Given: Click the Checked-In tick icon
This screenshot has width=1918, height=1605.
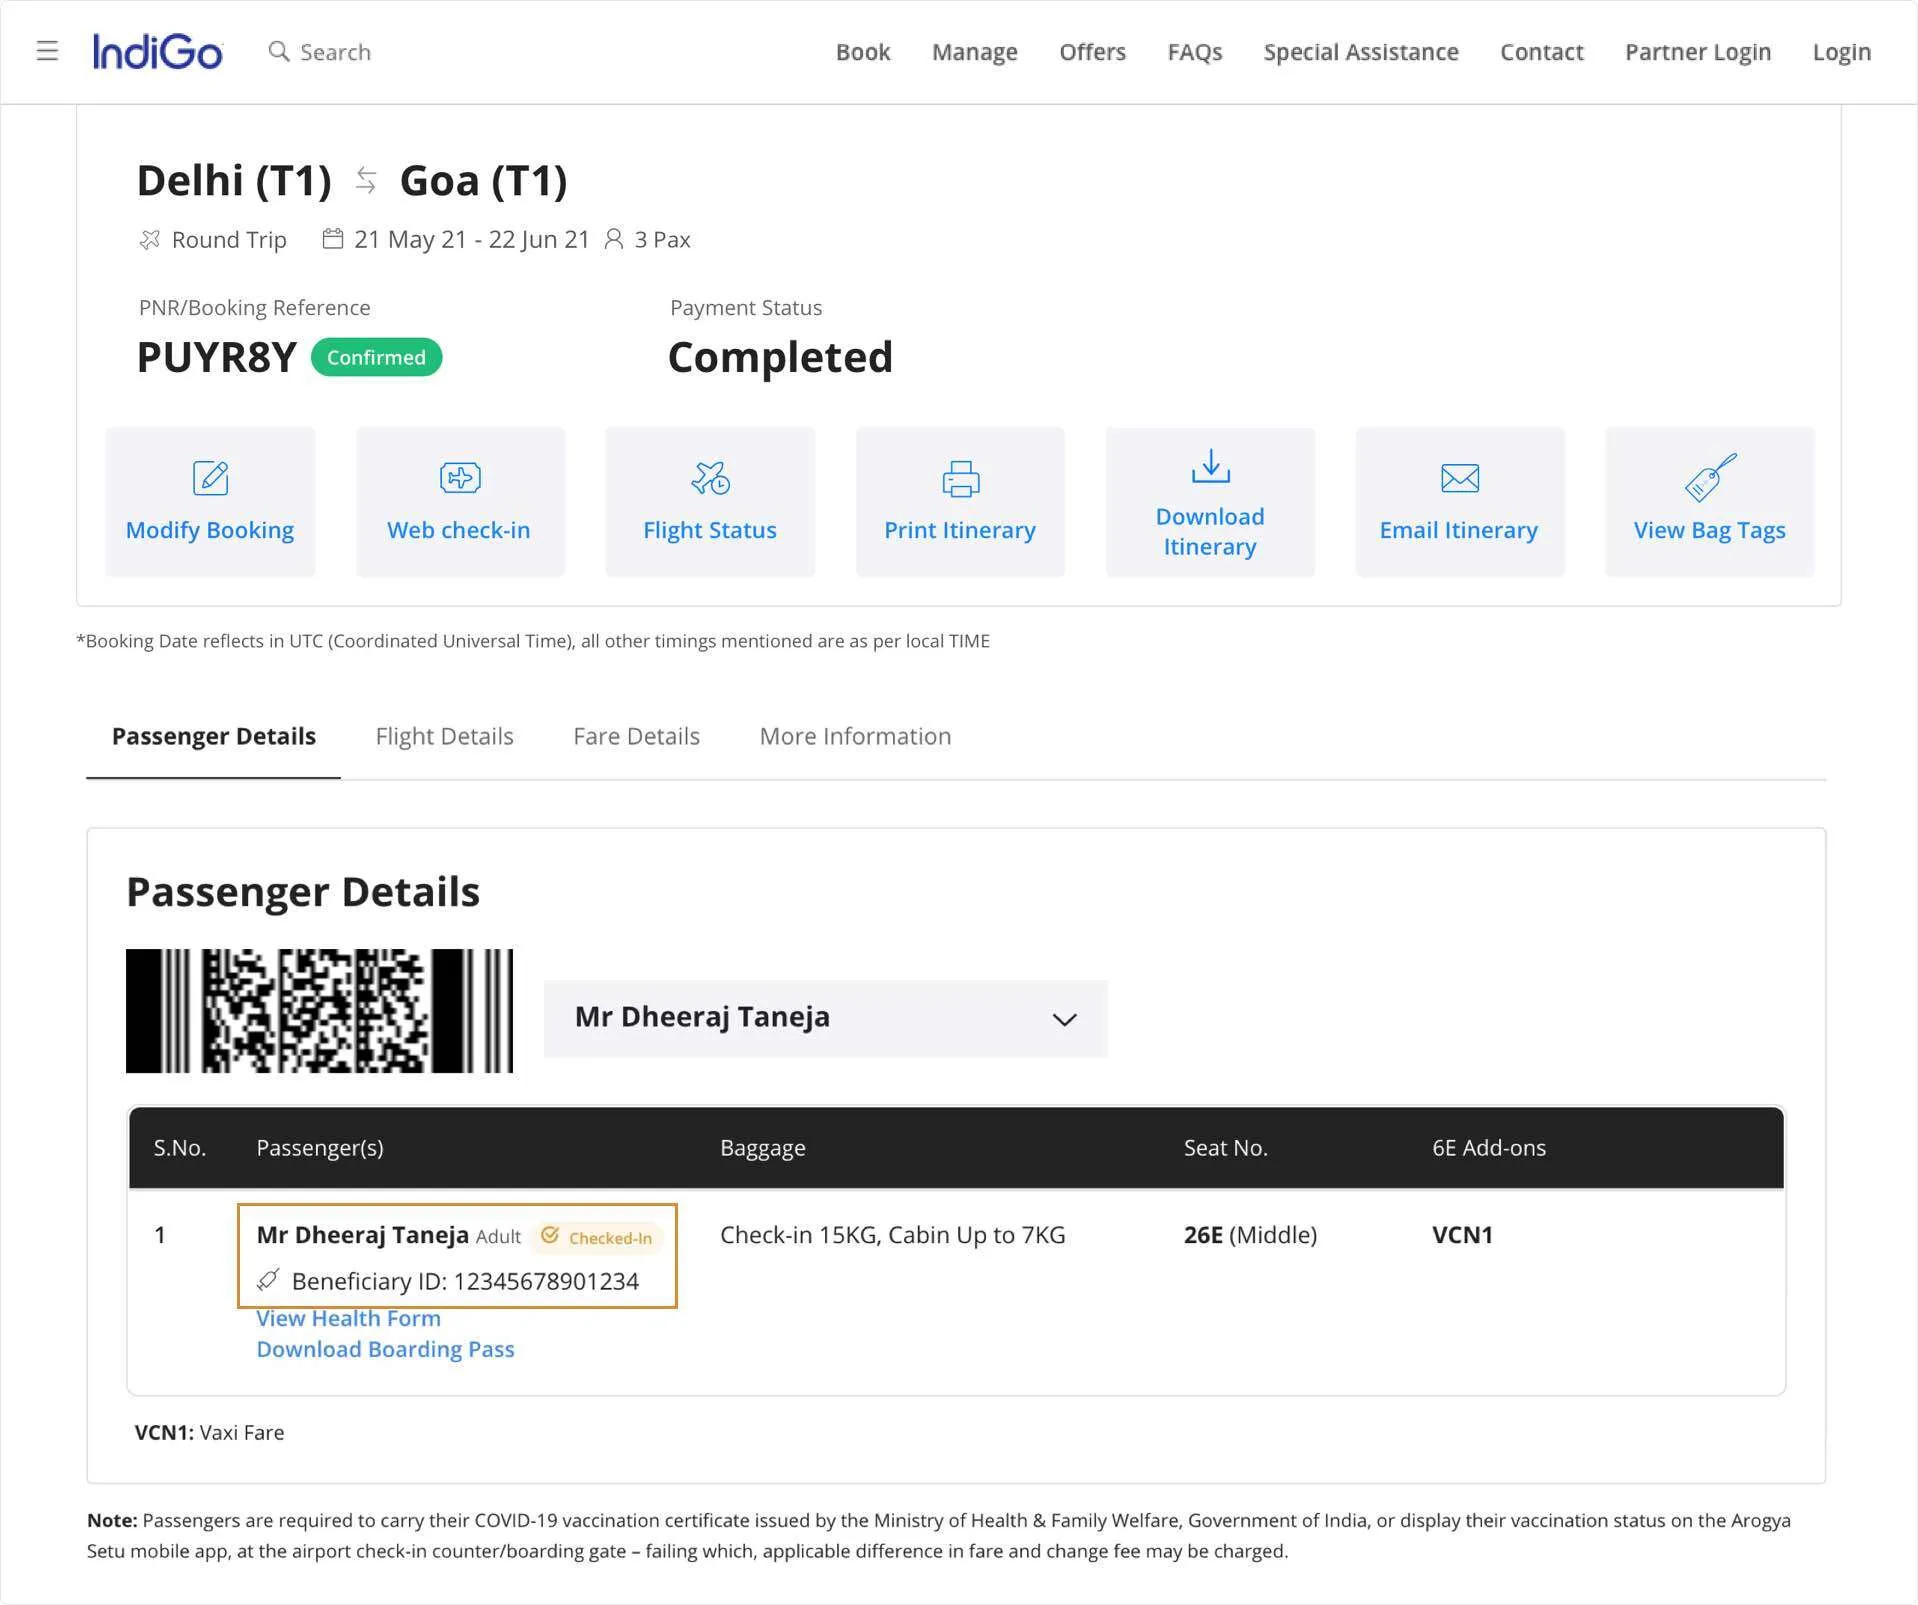Looking at the screenshot, I should click(550, 1236).
